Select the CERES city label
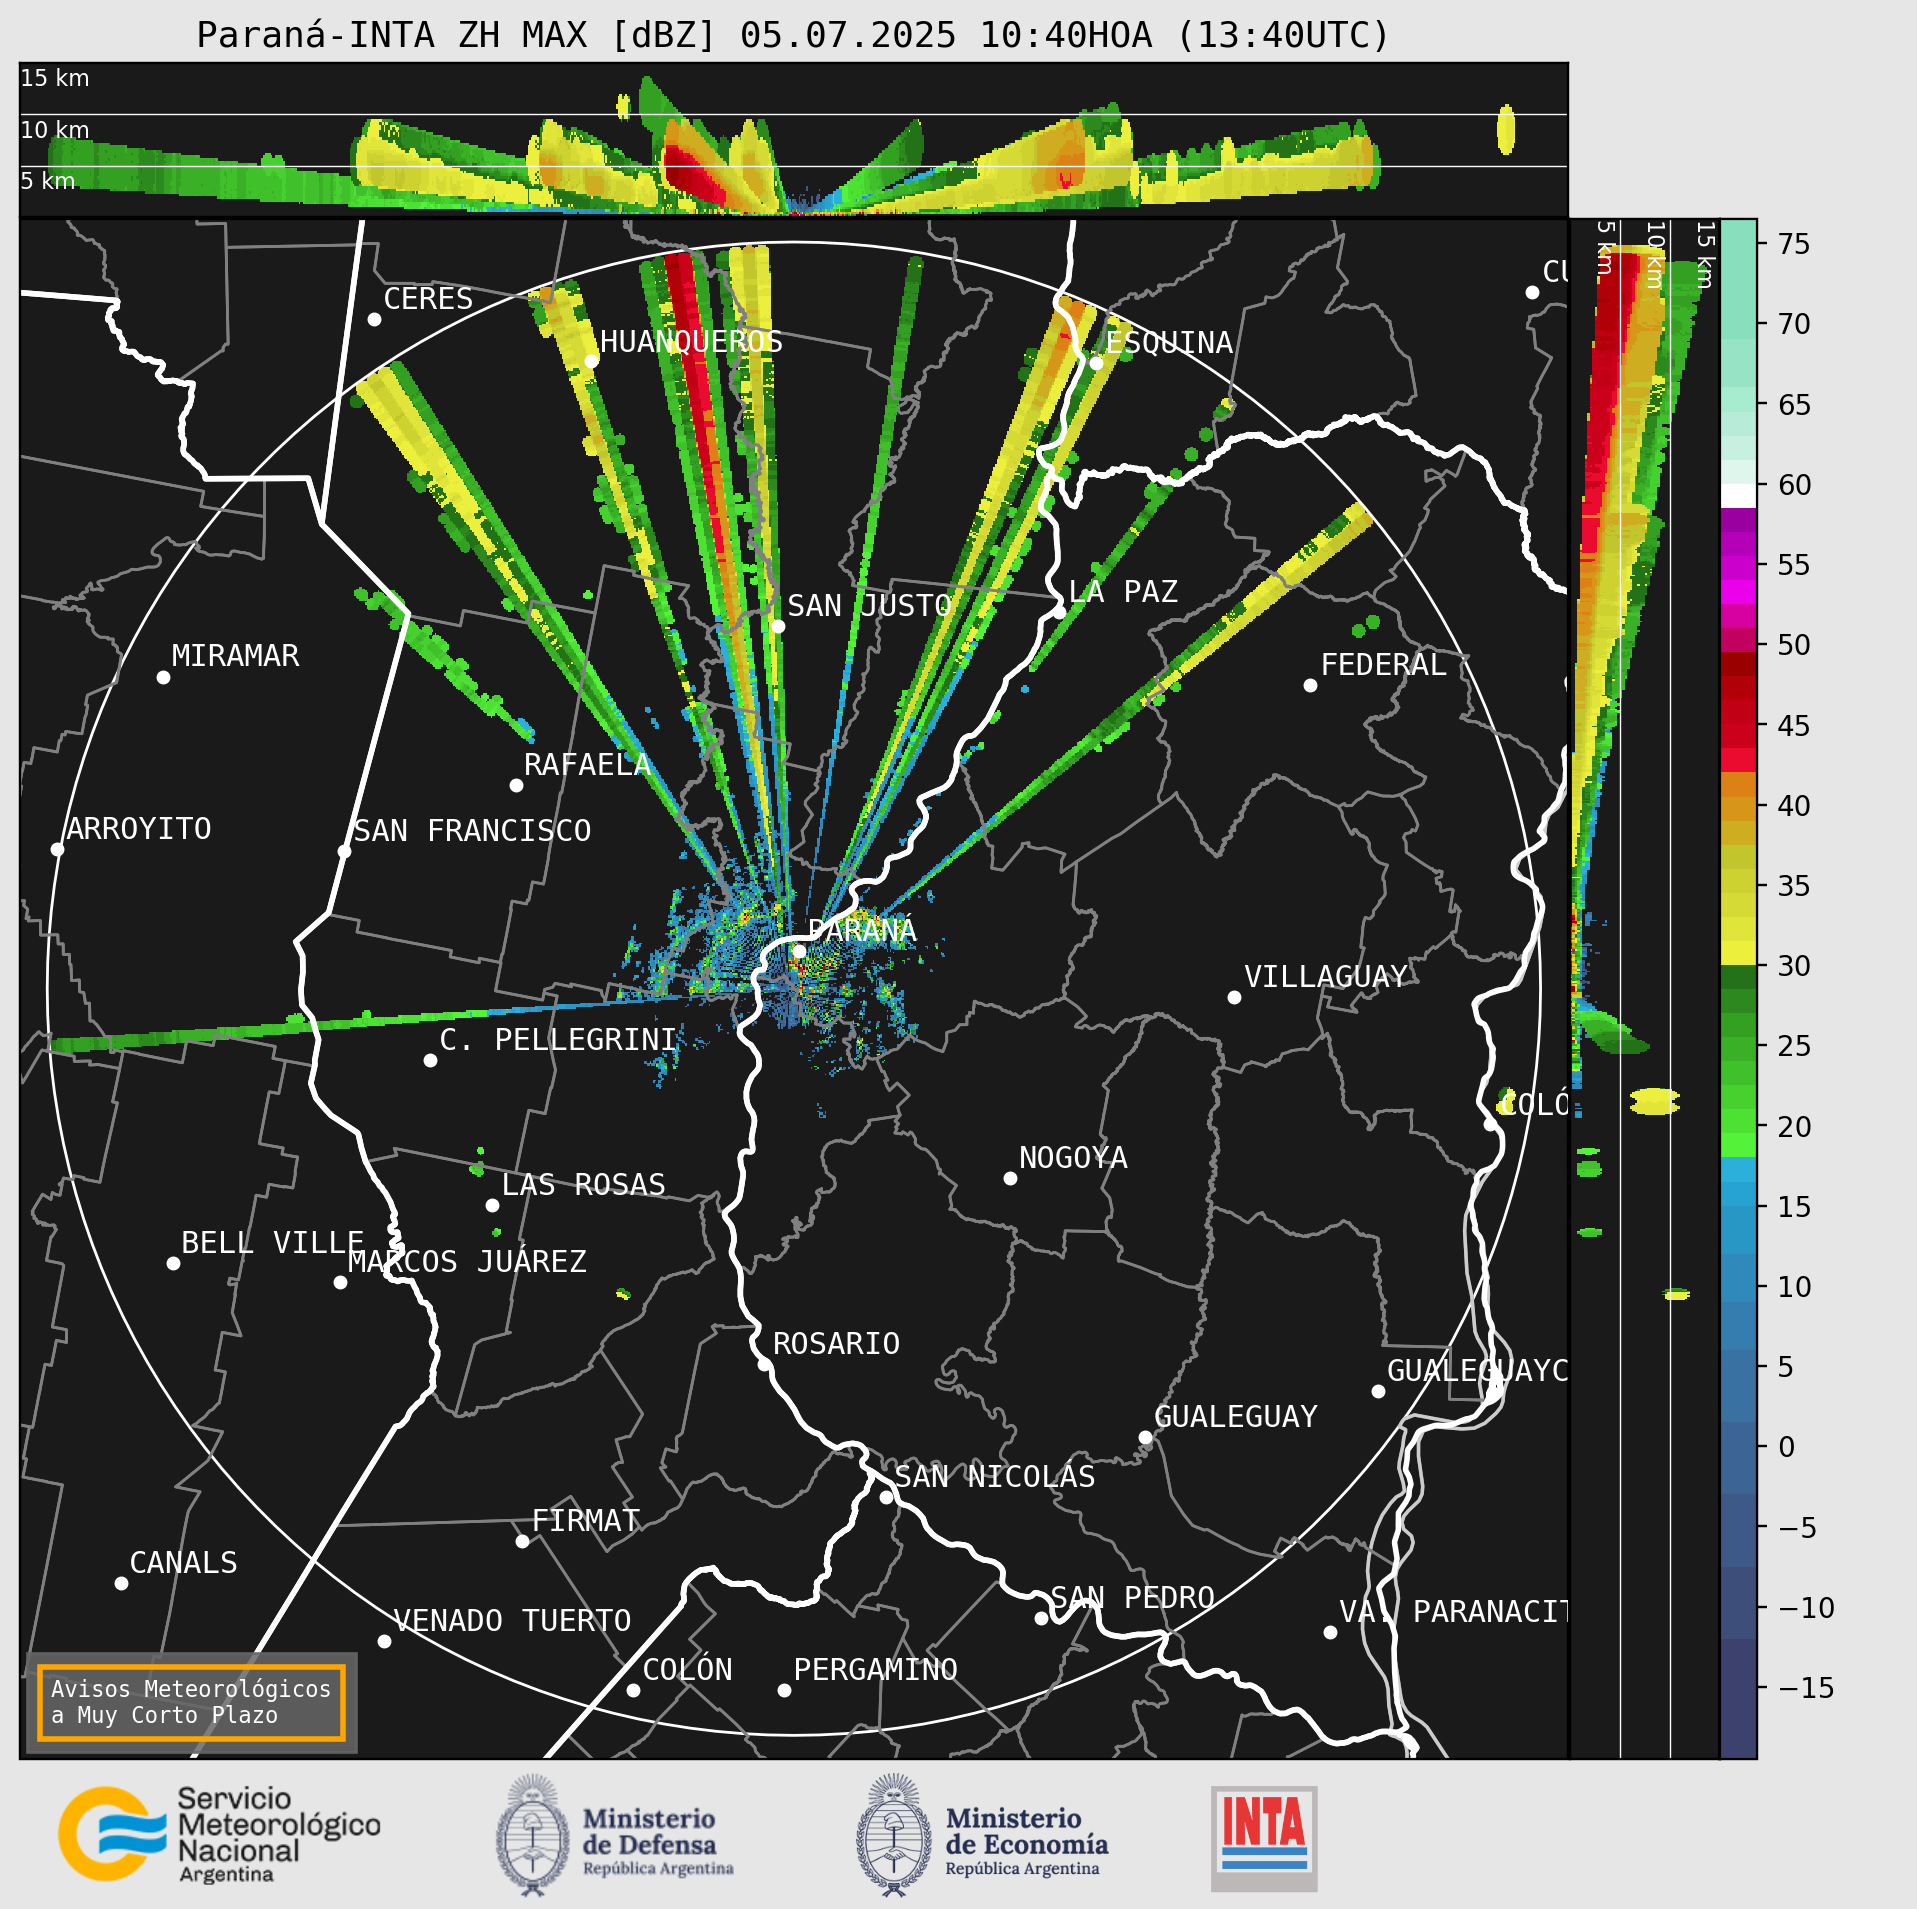The image size is (1917, 1909). [x=428, y=298]
